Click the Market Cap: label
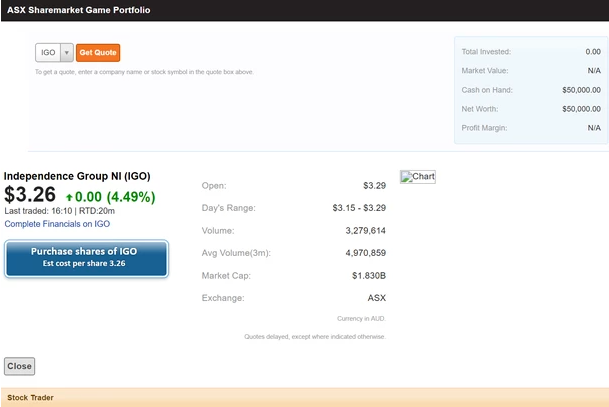The image size is (609, 407). (226, 276)
